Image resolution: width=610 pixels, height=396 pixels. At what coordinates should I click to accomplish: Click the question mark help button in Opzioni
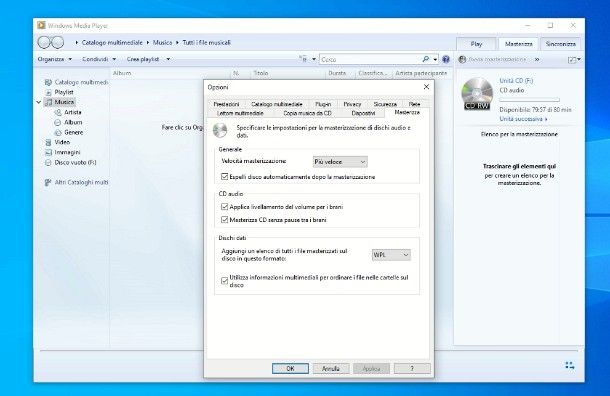pyautogui.click(x=412, y=368)
